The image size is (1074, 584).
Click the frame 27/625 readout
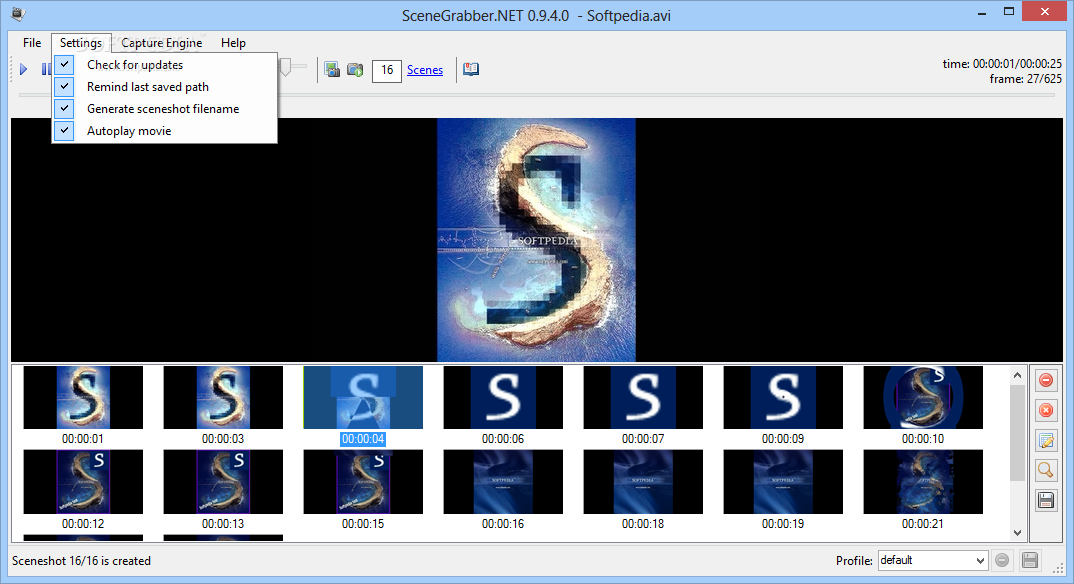coord(1025,79)
